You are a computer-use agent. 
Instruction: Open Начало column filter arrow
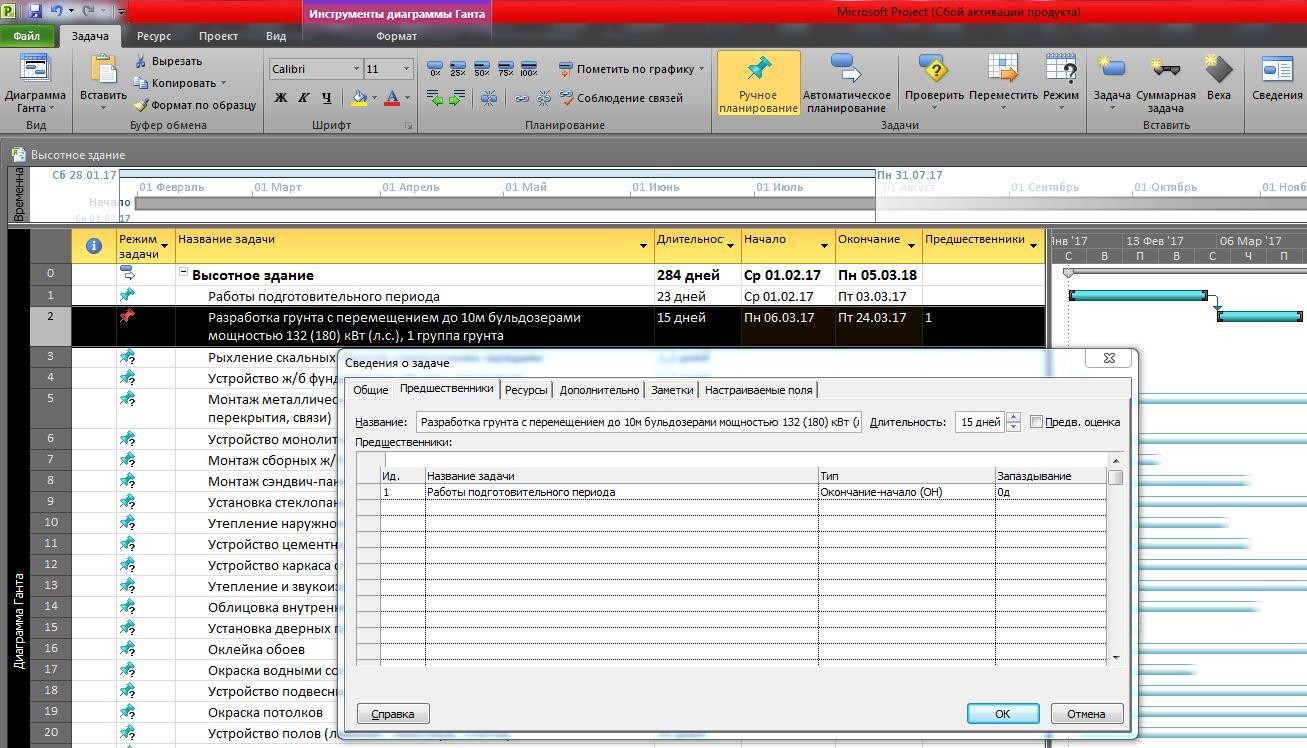[826, 246]
